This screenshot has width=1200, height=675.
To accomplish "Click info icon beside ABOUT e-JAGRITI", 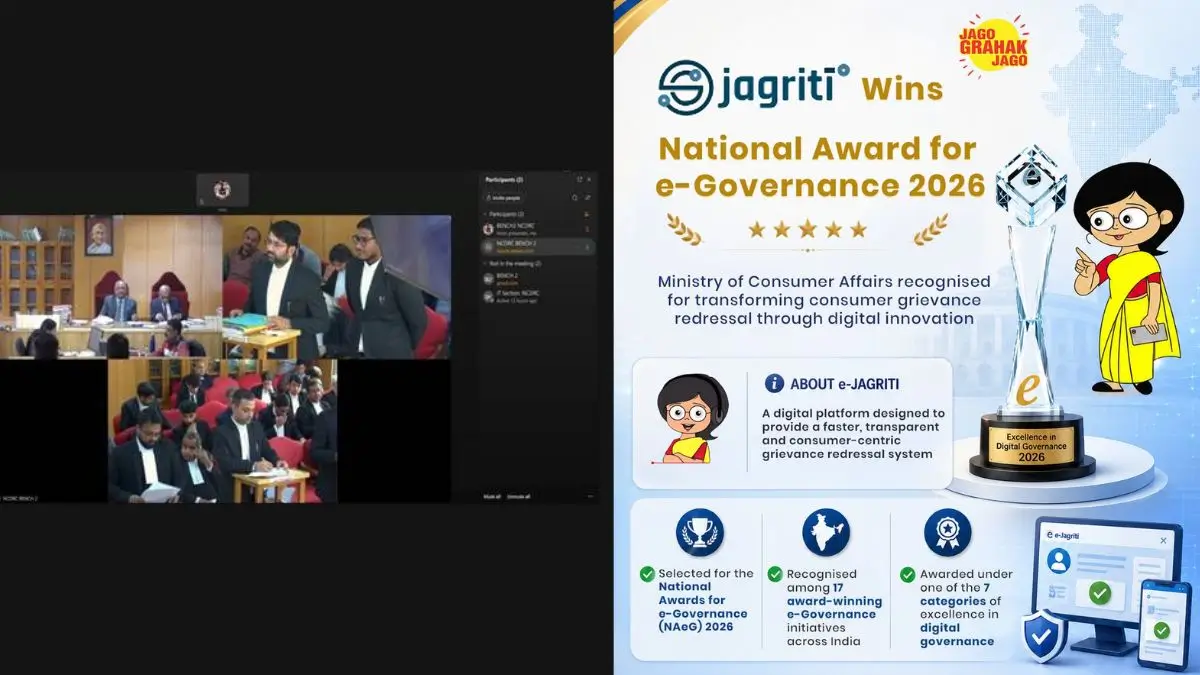I will [x=773, y=383].
